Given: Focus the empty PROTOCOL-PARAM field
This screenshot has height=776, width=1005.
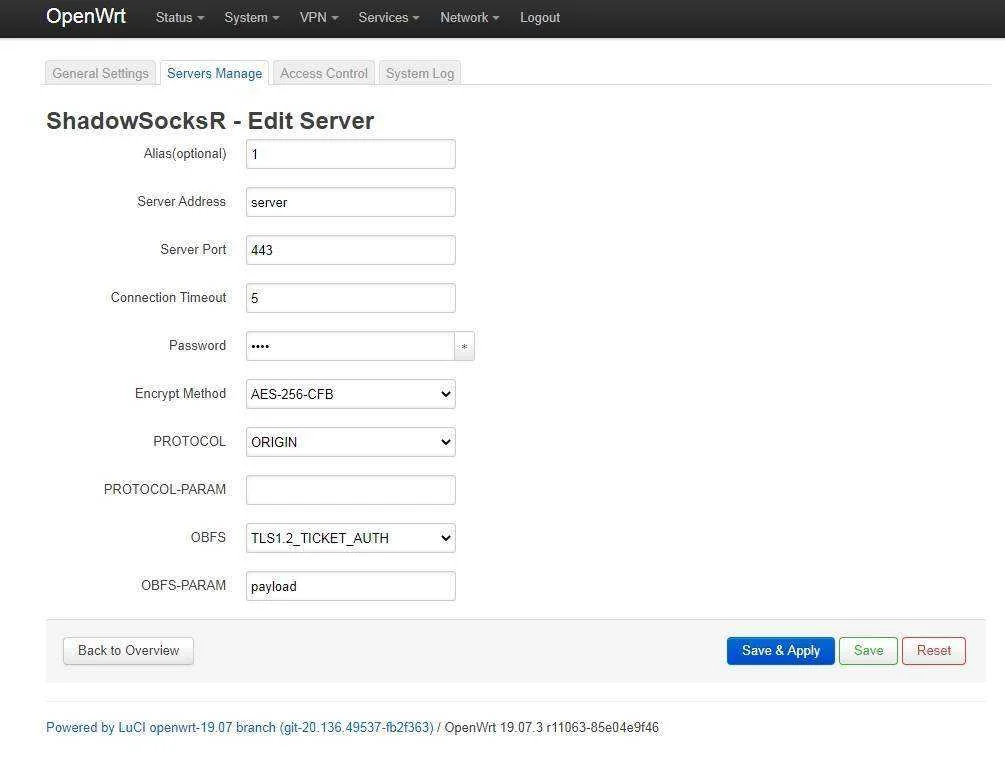Looking at the screenshot, I should click(351, 490).
